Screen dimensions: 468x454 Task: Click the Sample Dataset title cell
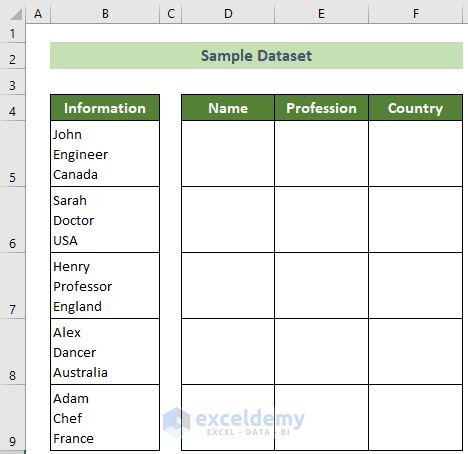click(256, 56)
